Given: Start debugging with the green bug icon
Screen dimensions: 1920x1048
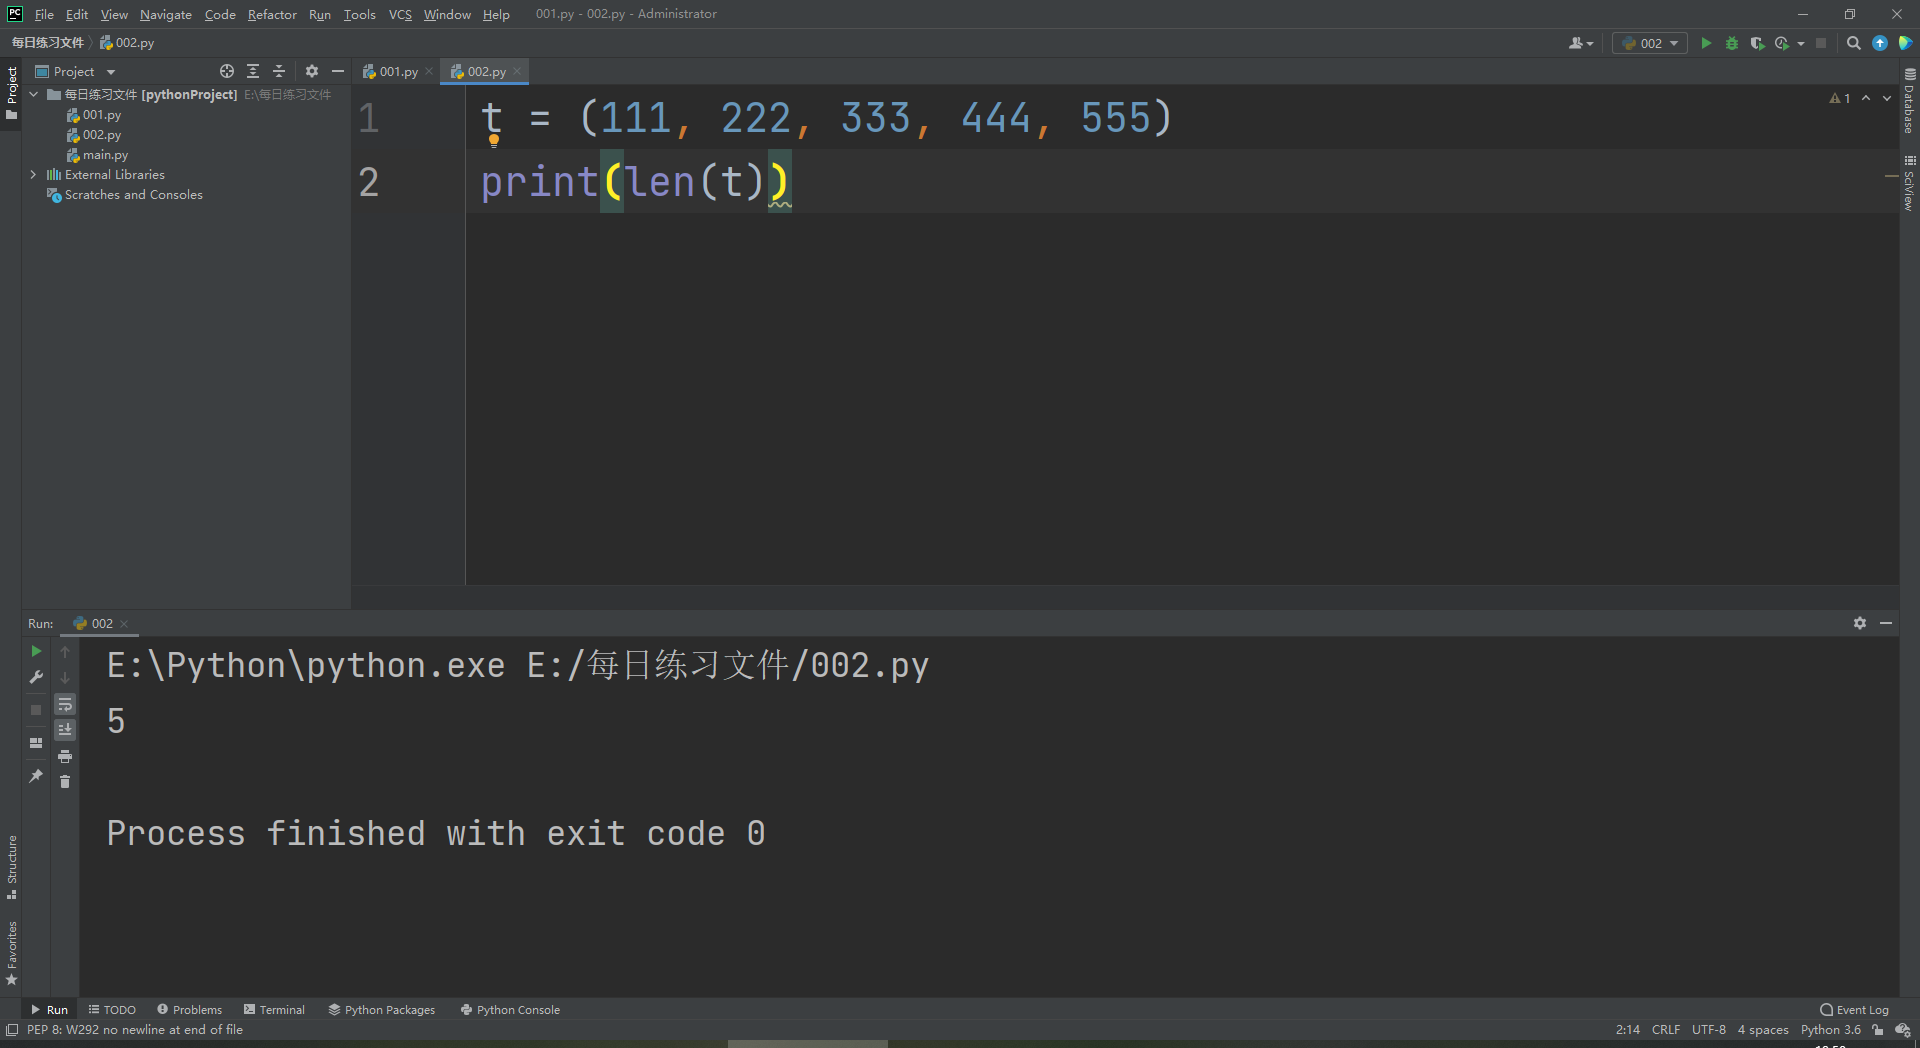Looking at the screenshot, I should click(1732, 43).
